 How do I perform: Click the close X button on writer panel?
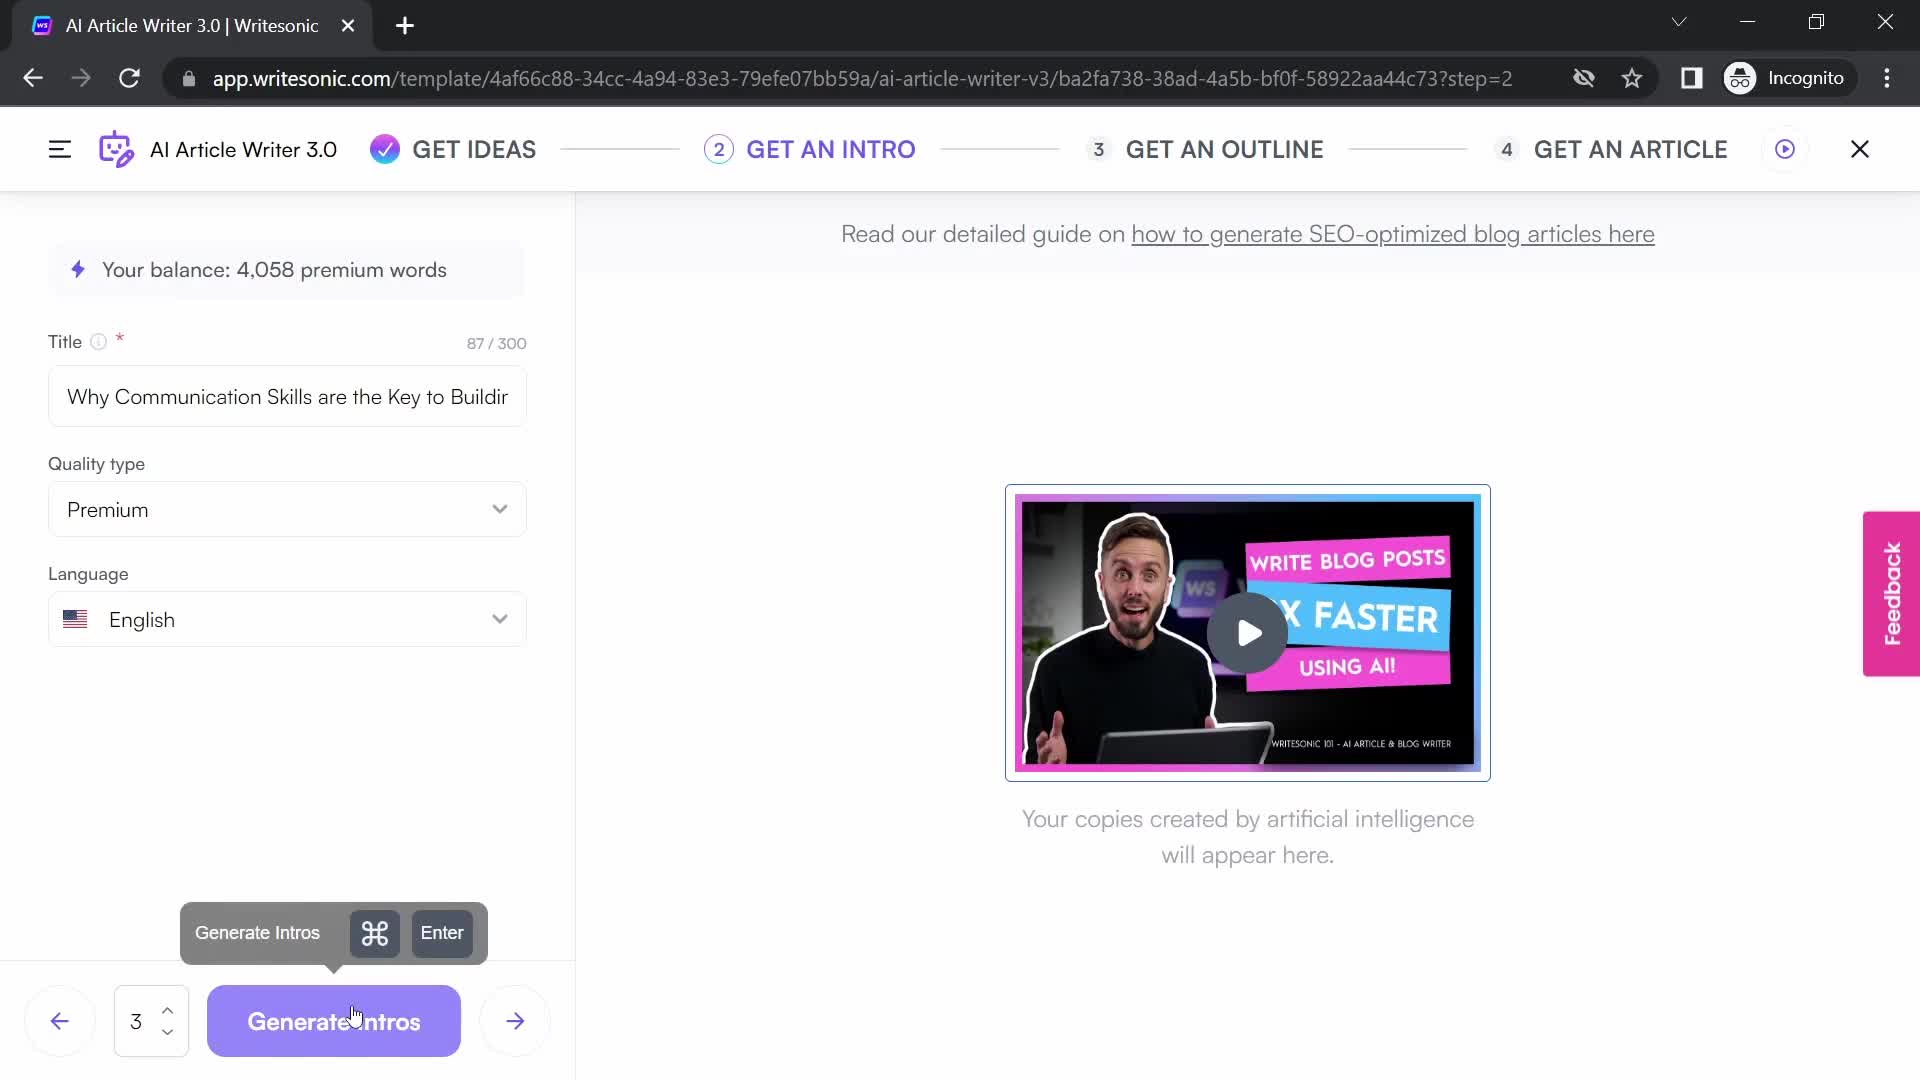(1859, 149)
